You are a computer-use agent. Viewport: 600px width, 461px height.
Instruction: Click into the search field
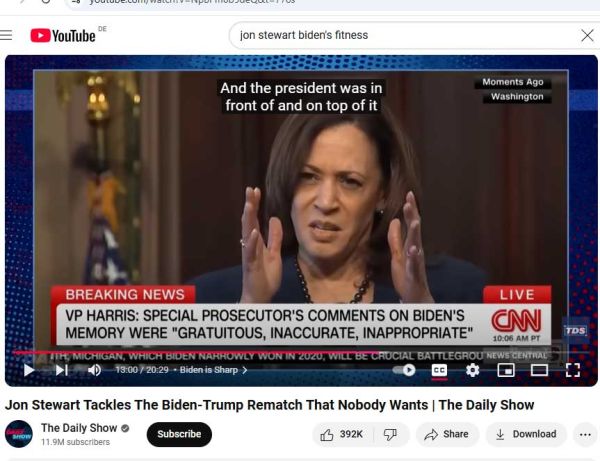(x=404, y=35)
